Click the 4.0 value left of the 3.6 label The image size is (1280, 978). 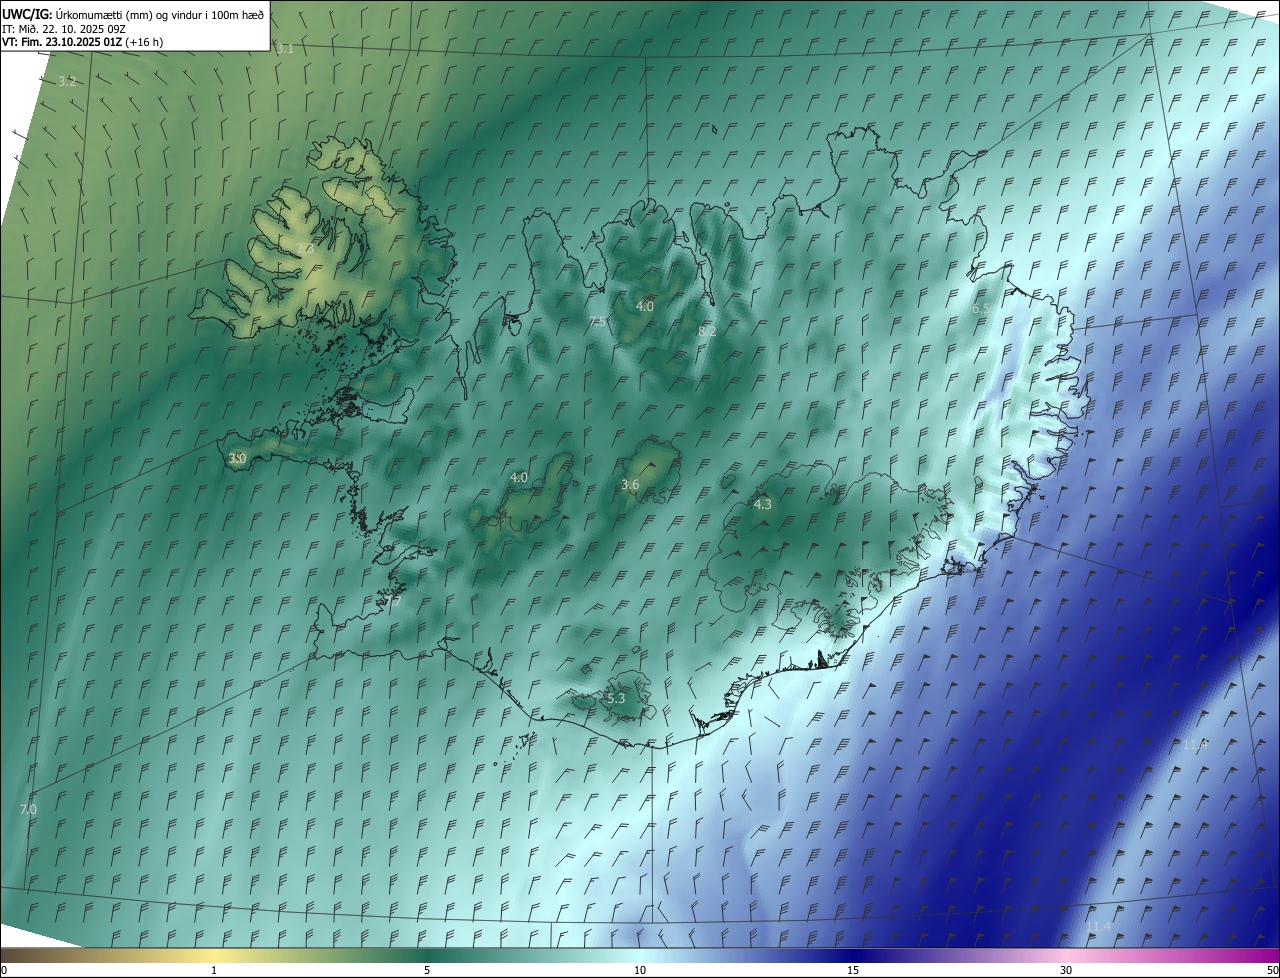tap(519, 478)
